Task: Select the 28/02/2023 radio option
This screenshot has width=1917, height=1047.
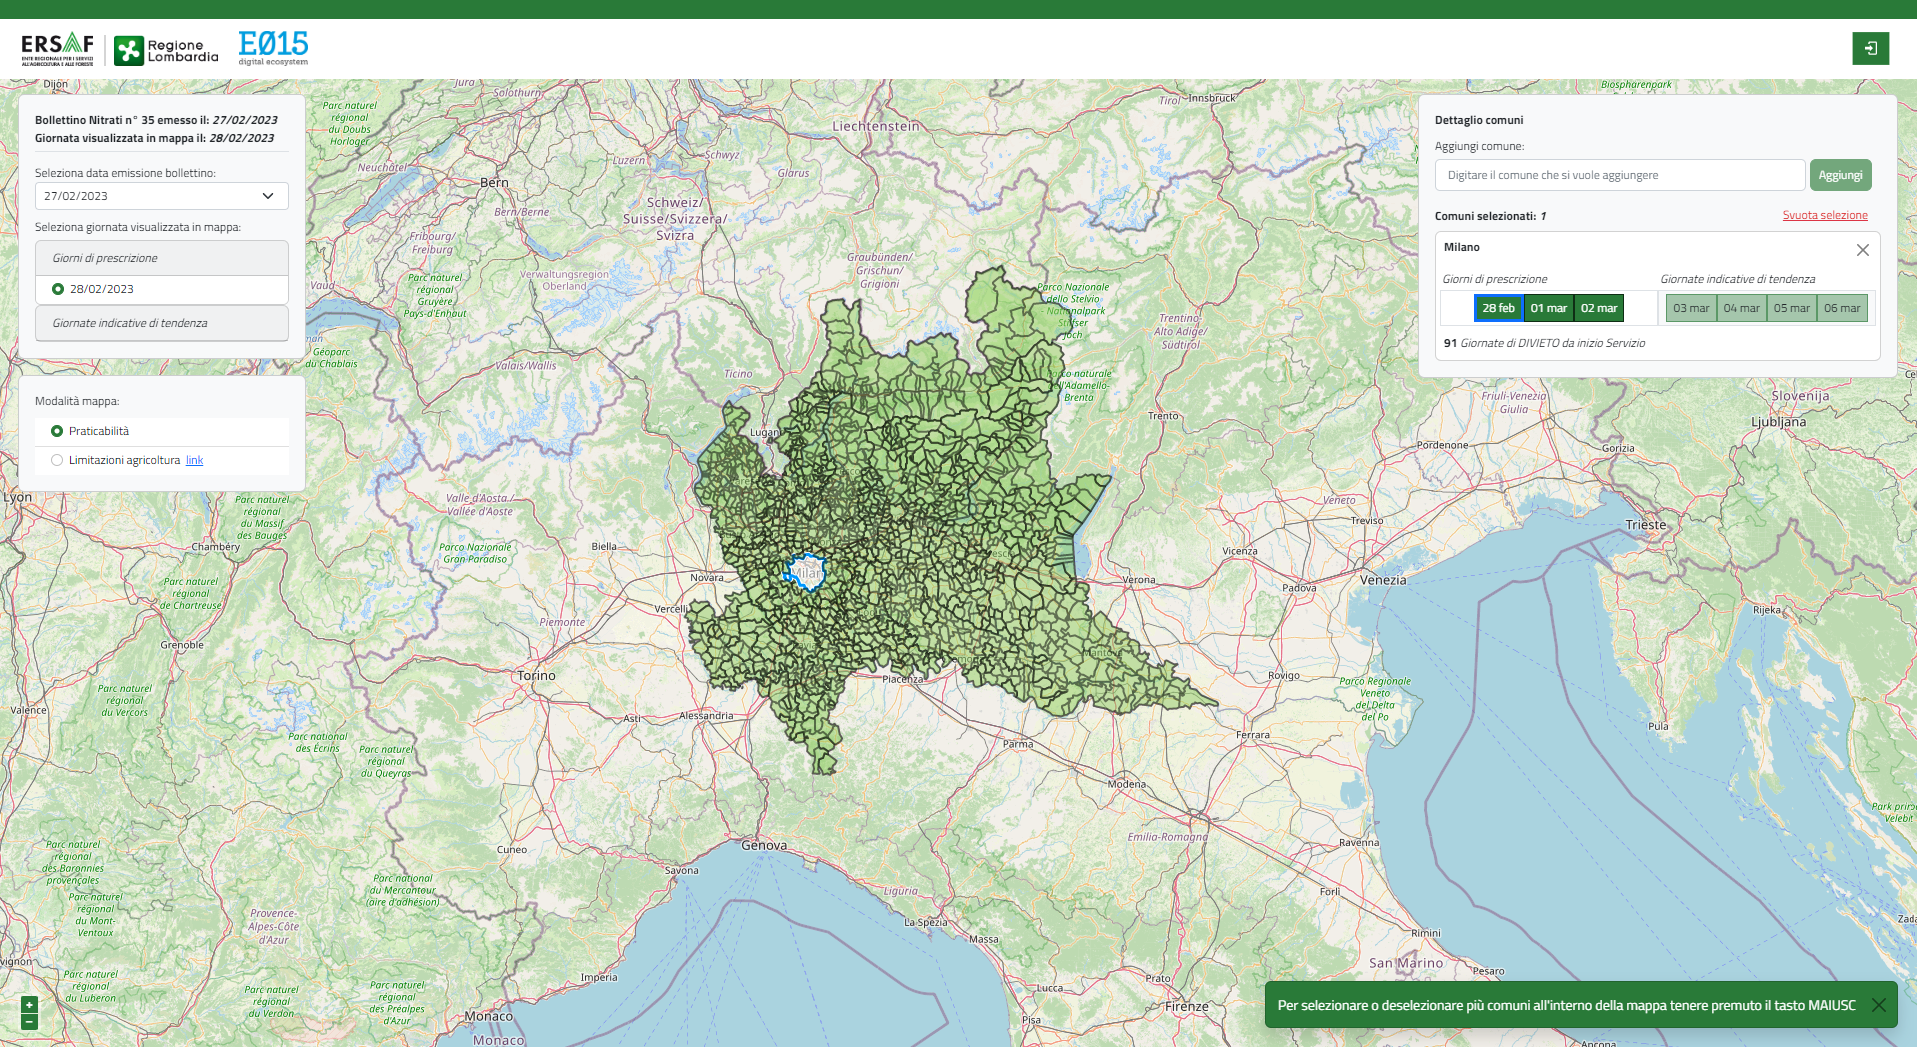Action: [x=58, y=289]
